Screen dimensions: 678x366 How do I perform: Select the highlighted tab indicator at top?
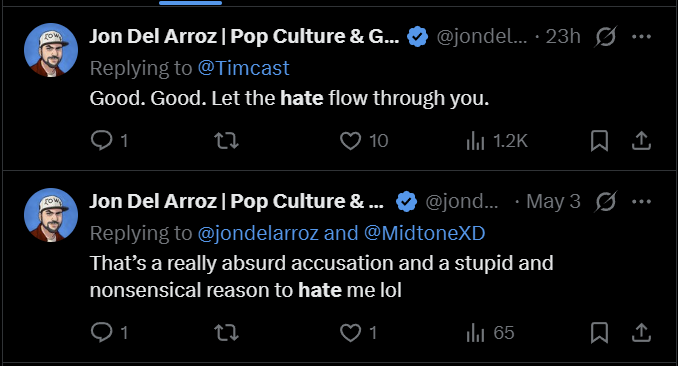click(x=190, y=3)
